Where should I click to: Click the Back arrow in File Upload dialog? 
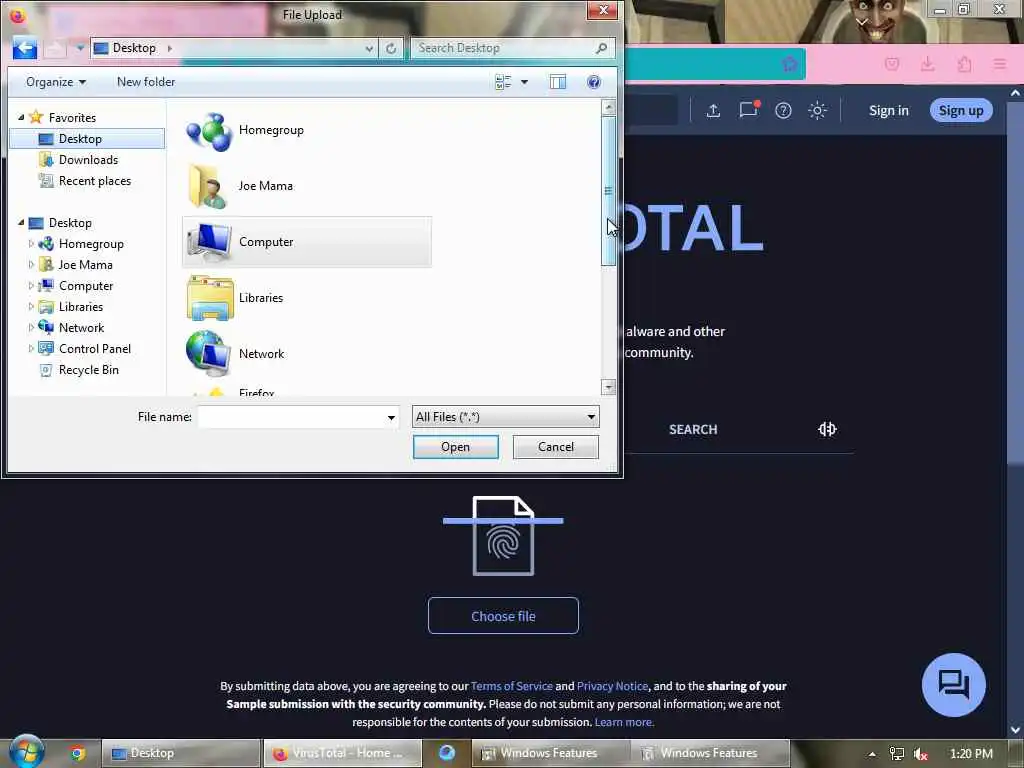click(x=25, y=48)
